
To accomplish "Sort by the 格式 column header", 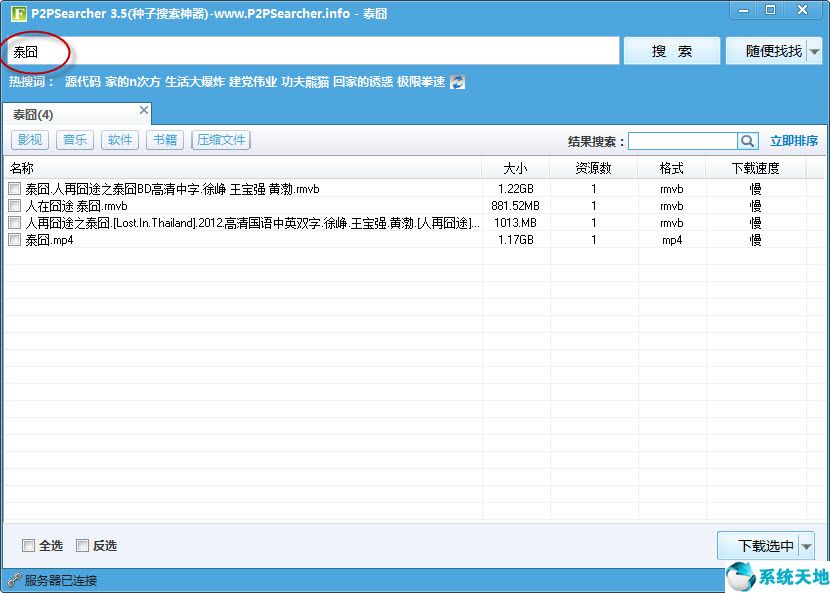I will coord(672,168).
